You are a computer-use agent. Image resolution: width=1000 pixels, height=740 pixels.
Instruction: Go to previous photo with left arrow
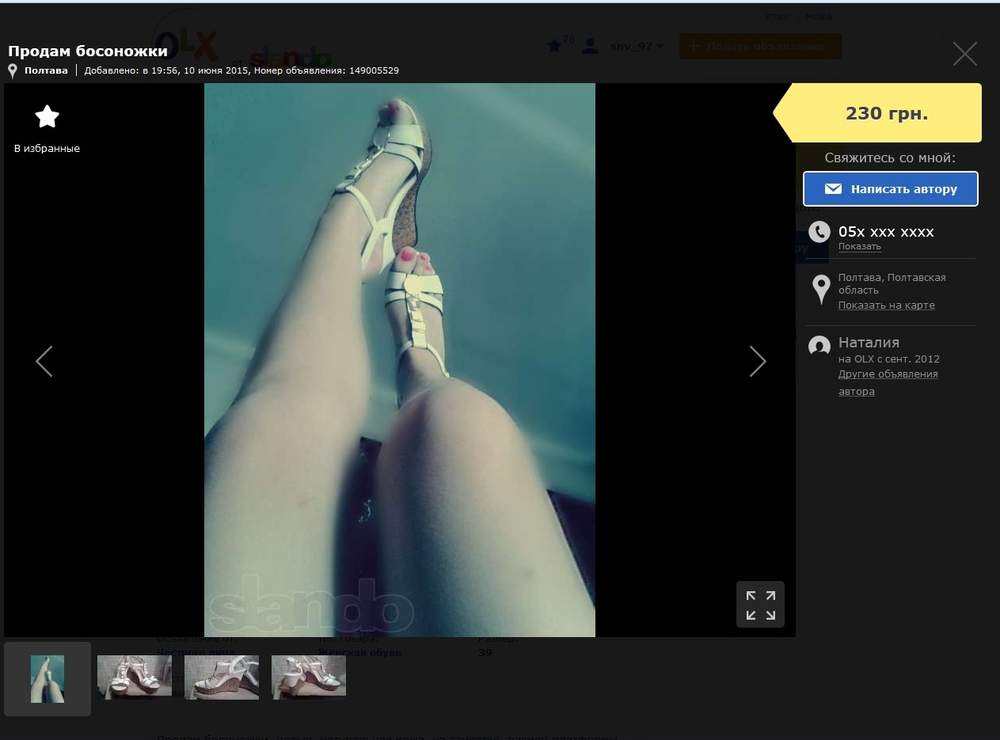[44, 362]
